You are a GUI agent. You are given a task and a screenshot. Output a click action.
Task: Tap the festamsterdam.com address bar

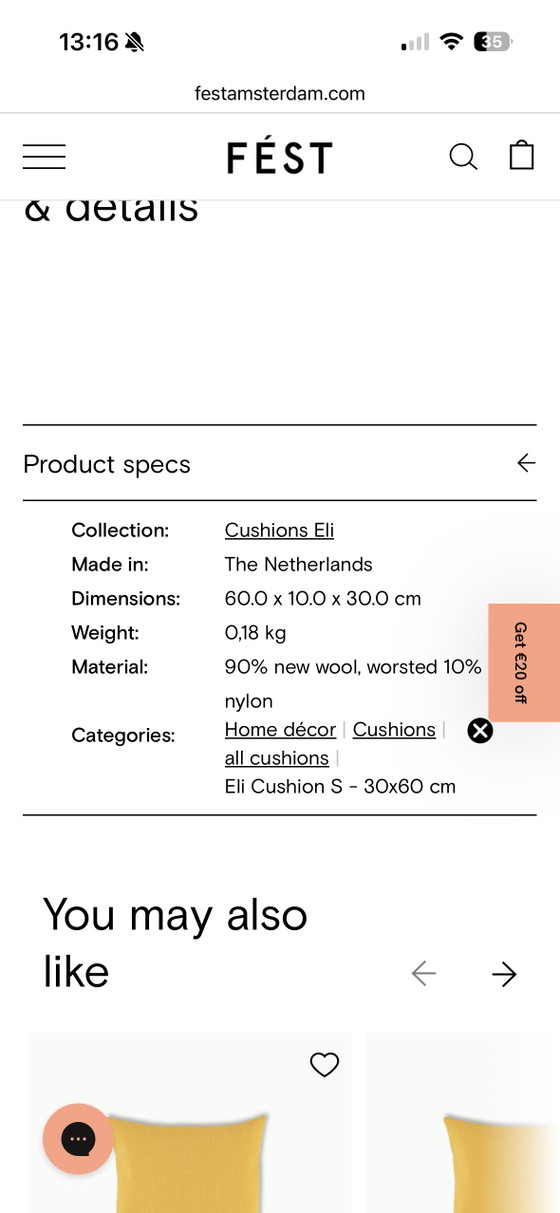pos(280,94)
